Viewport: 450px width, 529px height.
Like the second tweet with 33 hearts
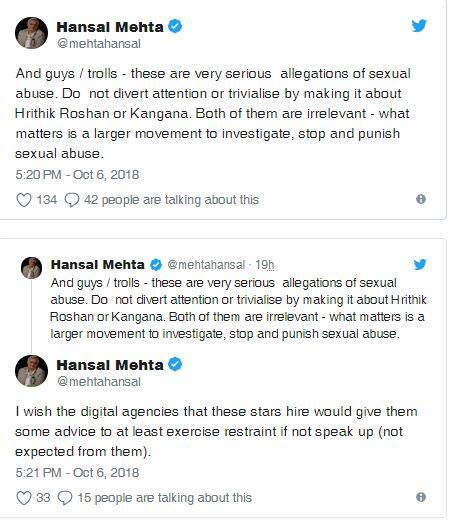pos(24,498)
